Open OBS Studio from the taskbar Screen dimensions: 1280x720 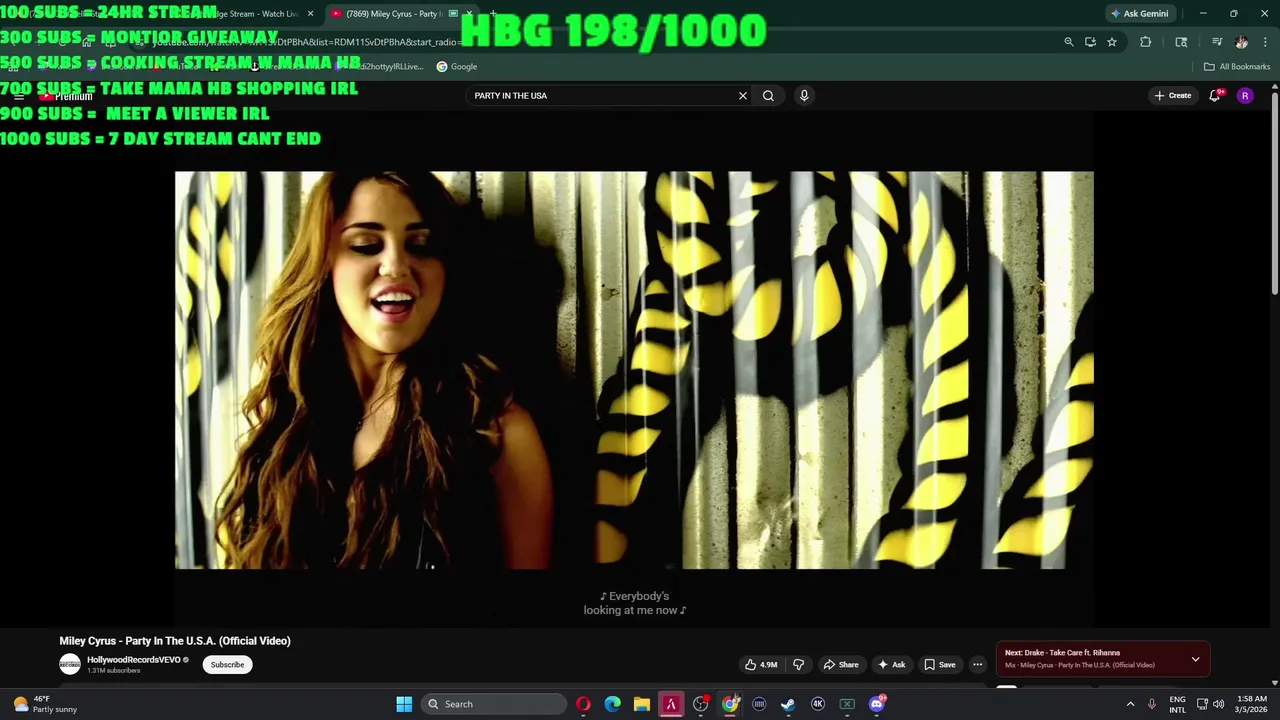coord(700,704)
